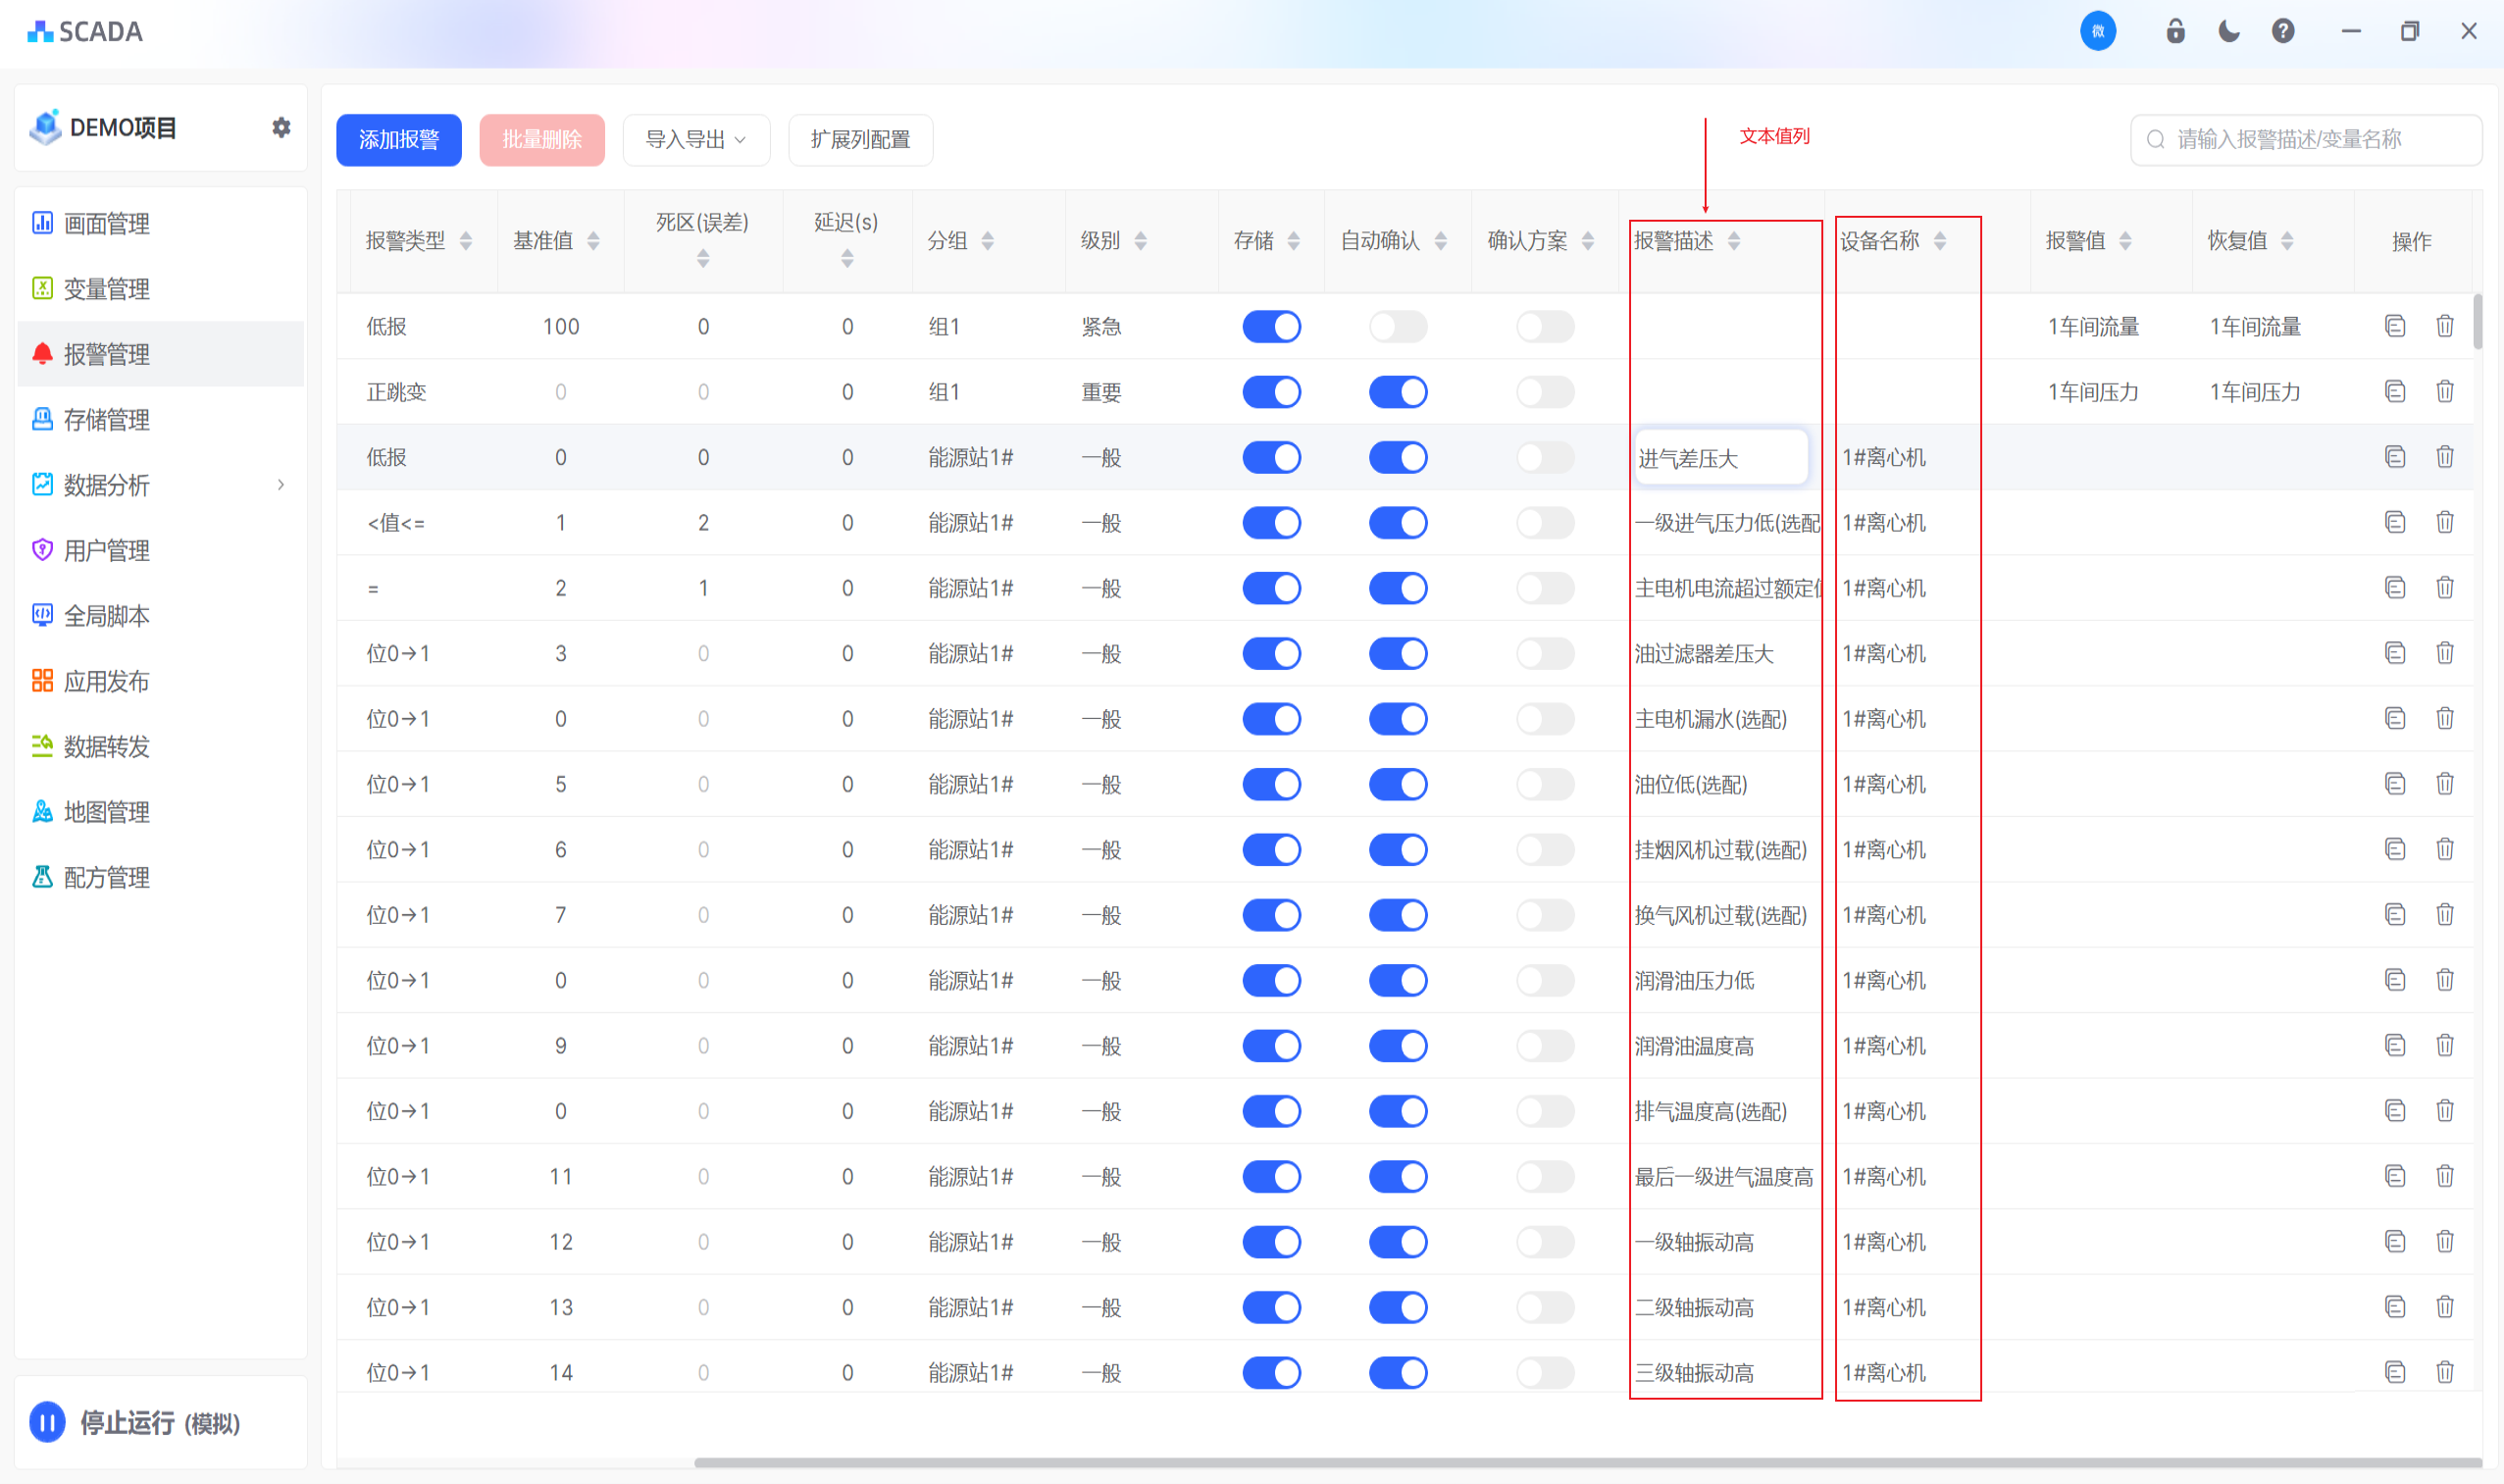Open the 导入导出 dropdown

[696, 139]
